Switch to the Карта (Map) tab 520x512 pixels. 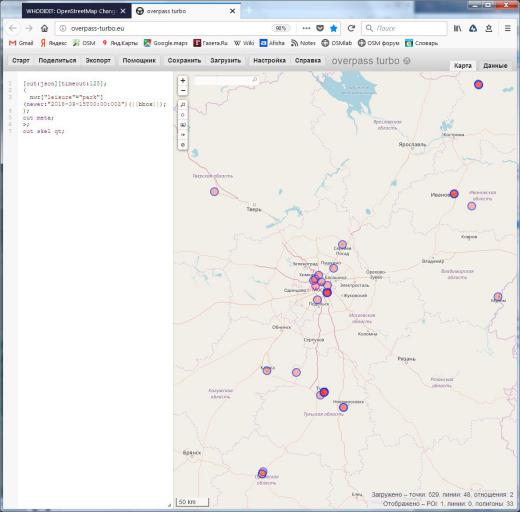463,66
